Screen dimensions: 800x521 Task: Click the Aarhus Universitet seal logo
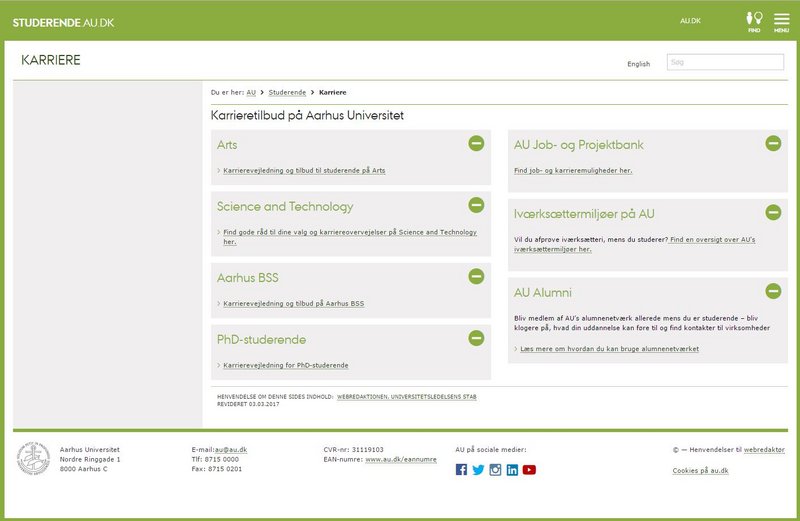point(34,458)
